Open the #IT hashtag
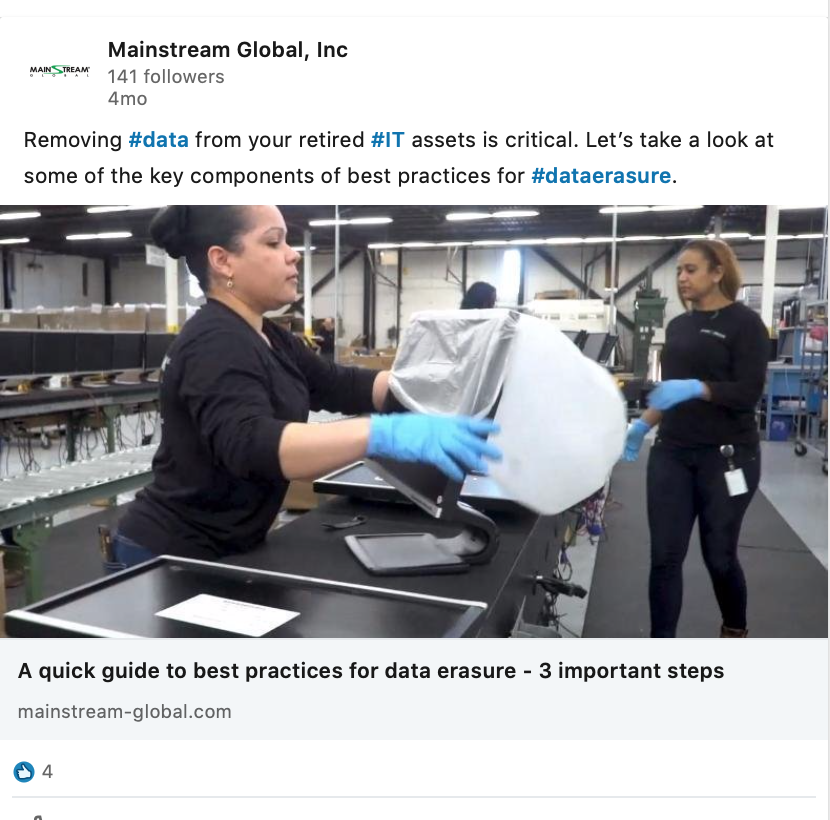The image size is (830, 820). coord(387,140)
